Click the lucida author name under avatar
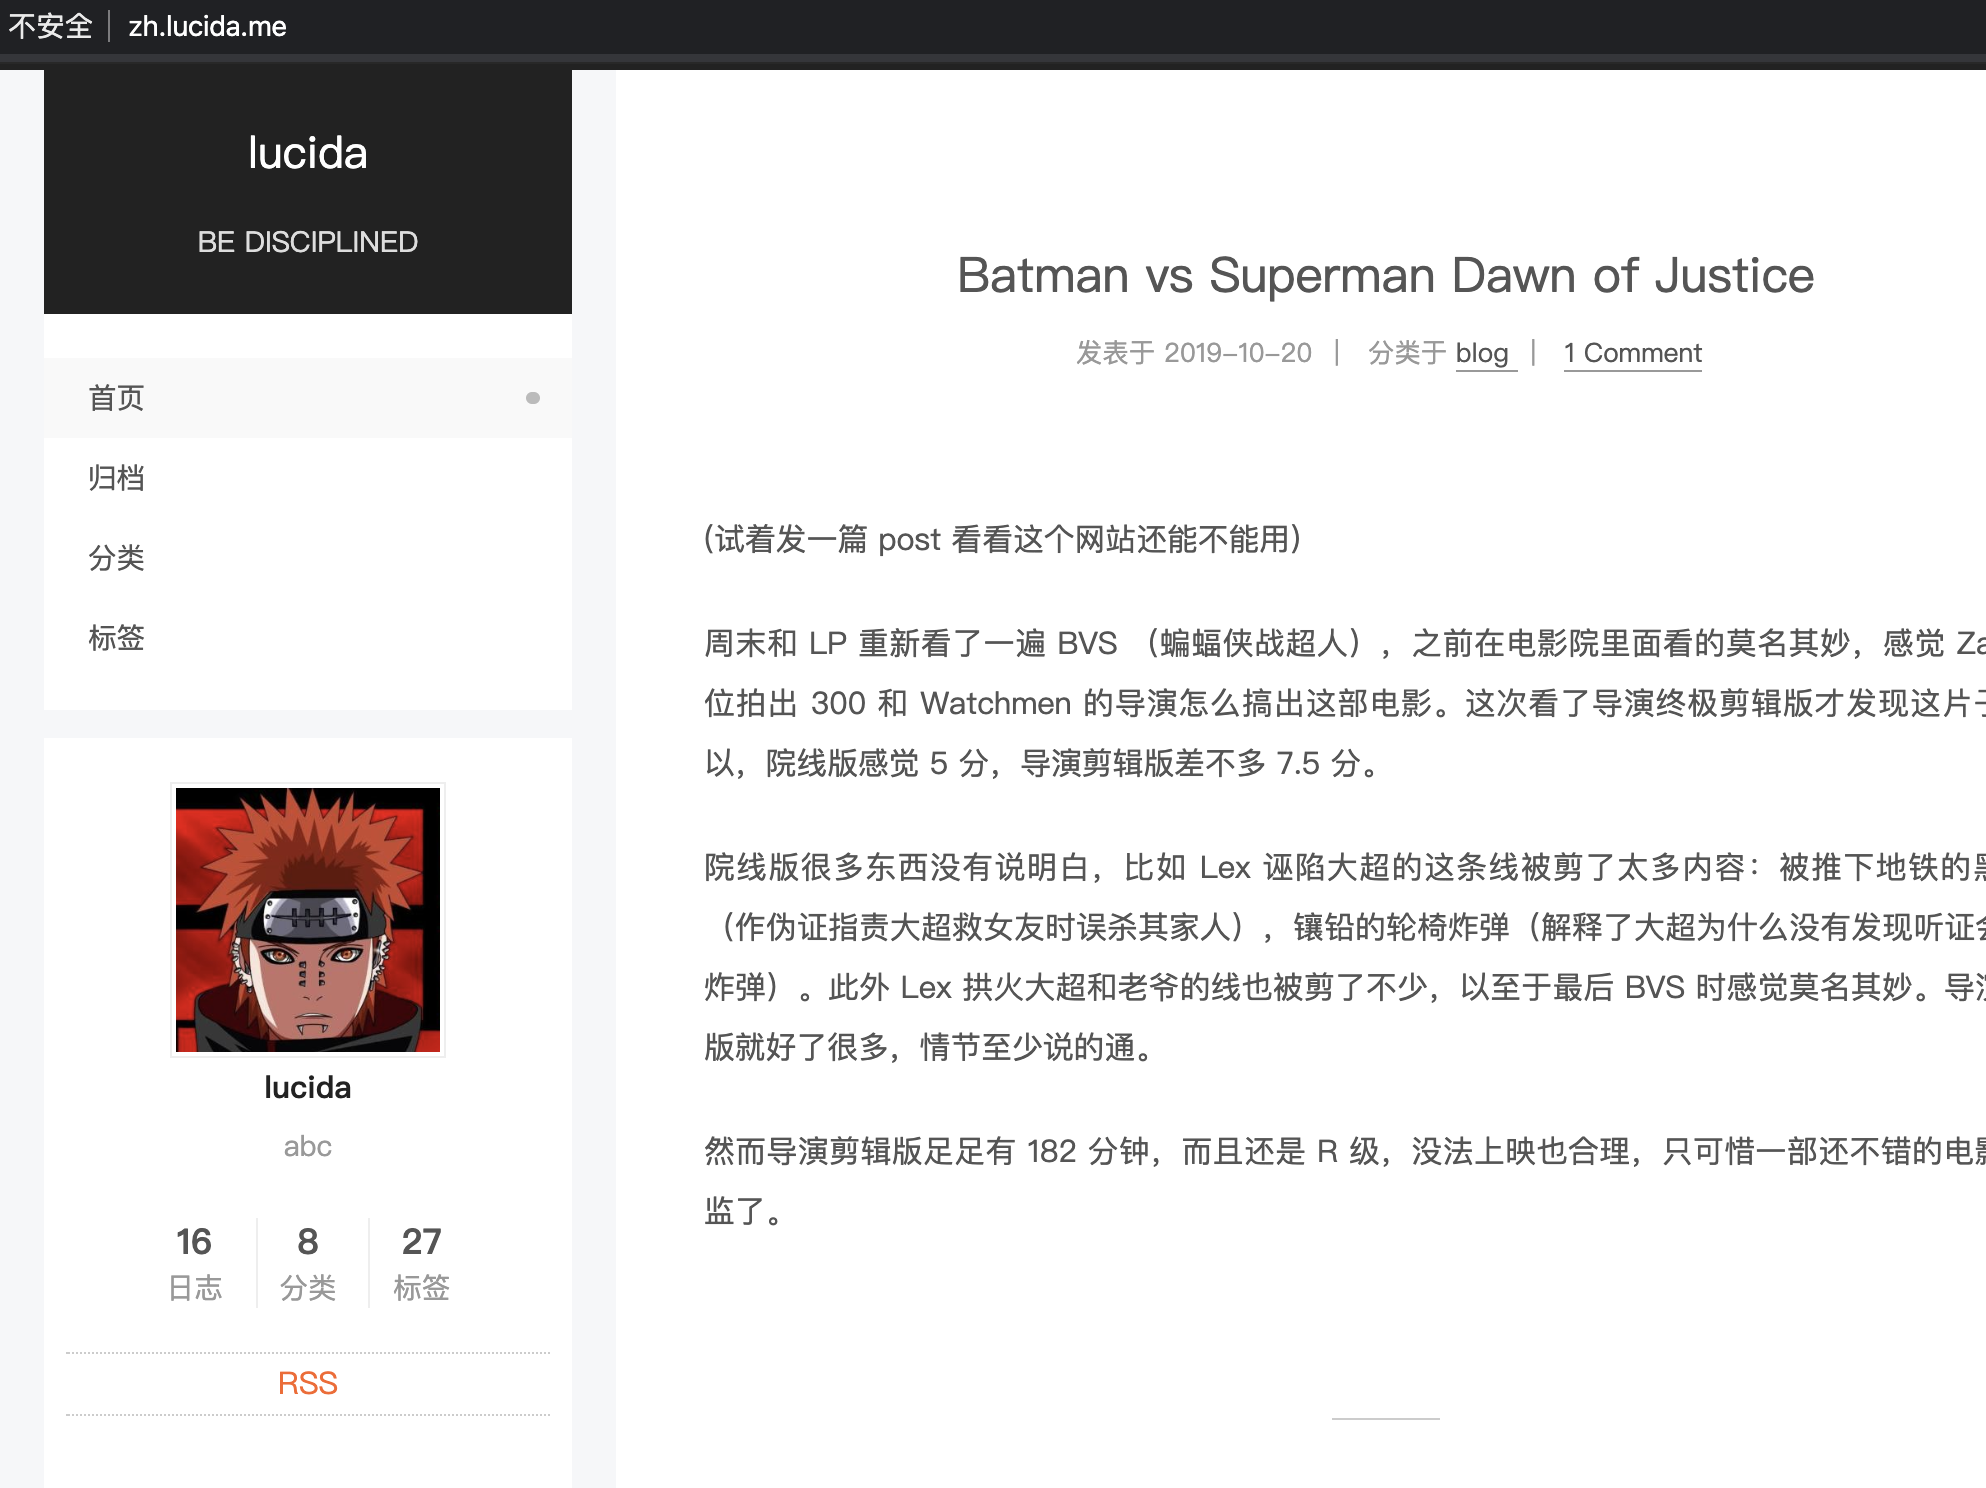Viewport: 1986px width, 1488px height. (307, 1087)
